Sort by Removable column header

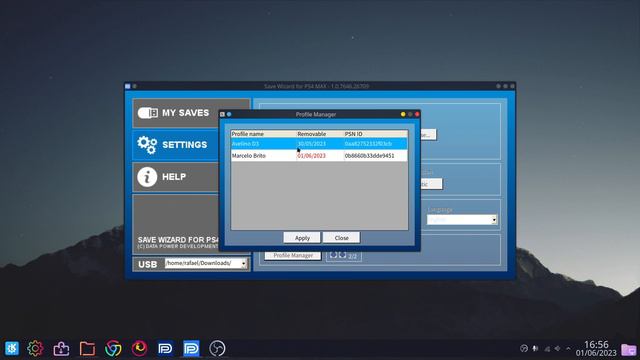pos(320,134)
